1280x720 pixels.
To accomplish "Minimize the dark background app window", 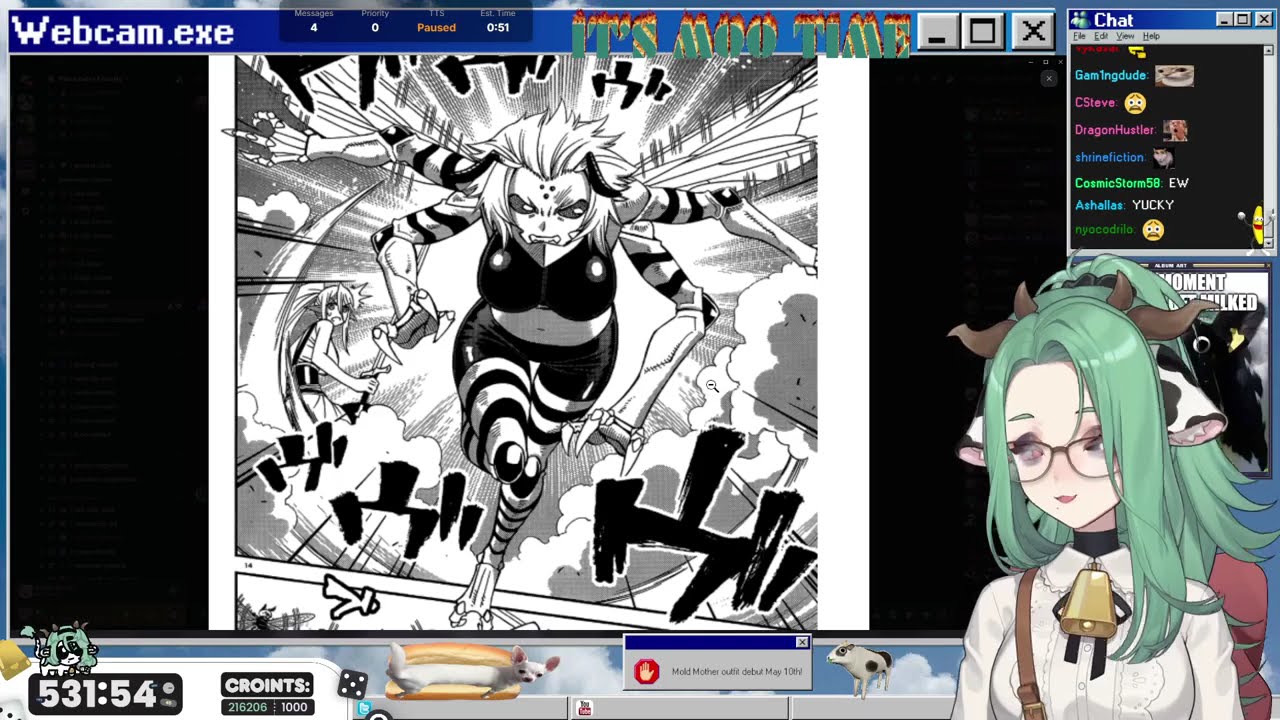I will (x=1029, y=62).
